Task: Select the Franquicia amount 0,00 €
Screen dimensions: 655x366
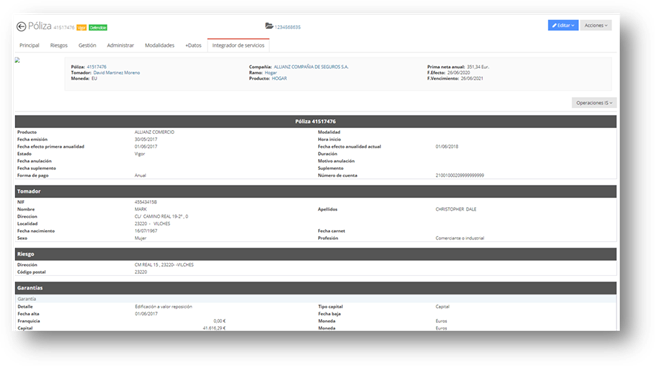Action: (219, 321)
